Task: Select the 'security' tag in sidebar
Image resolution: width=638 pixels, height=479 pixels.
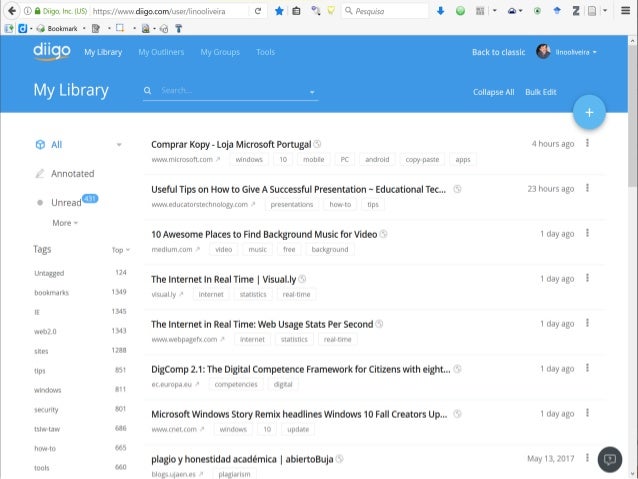Action: [x=46, y=410]
